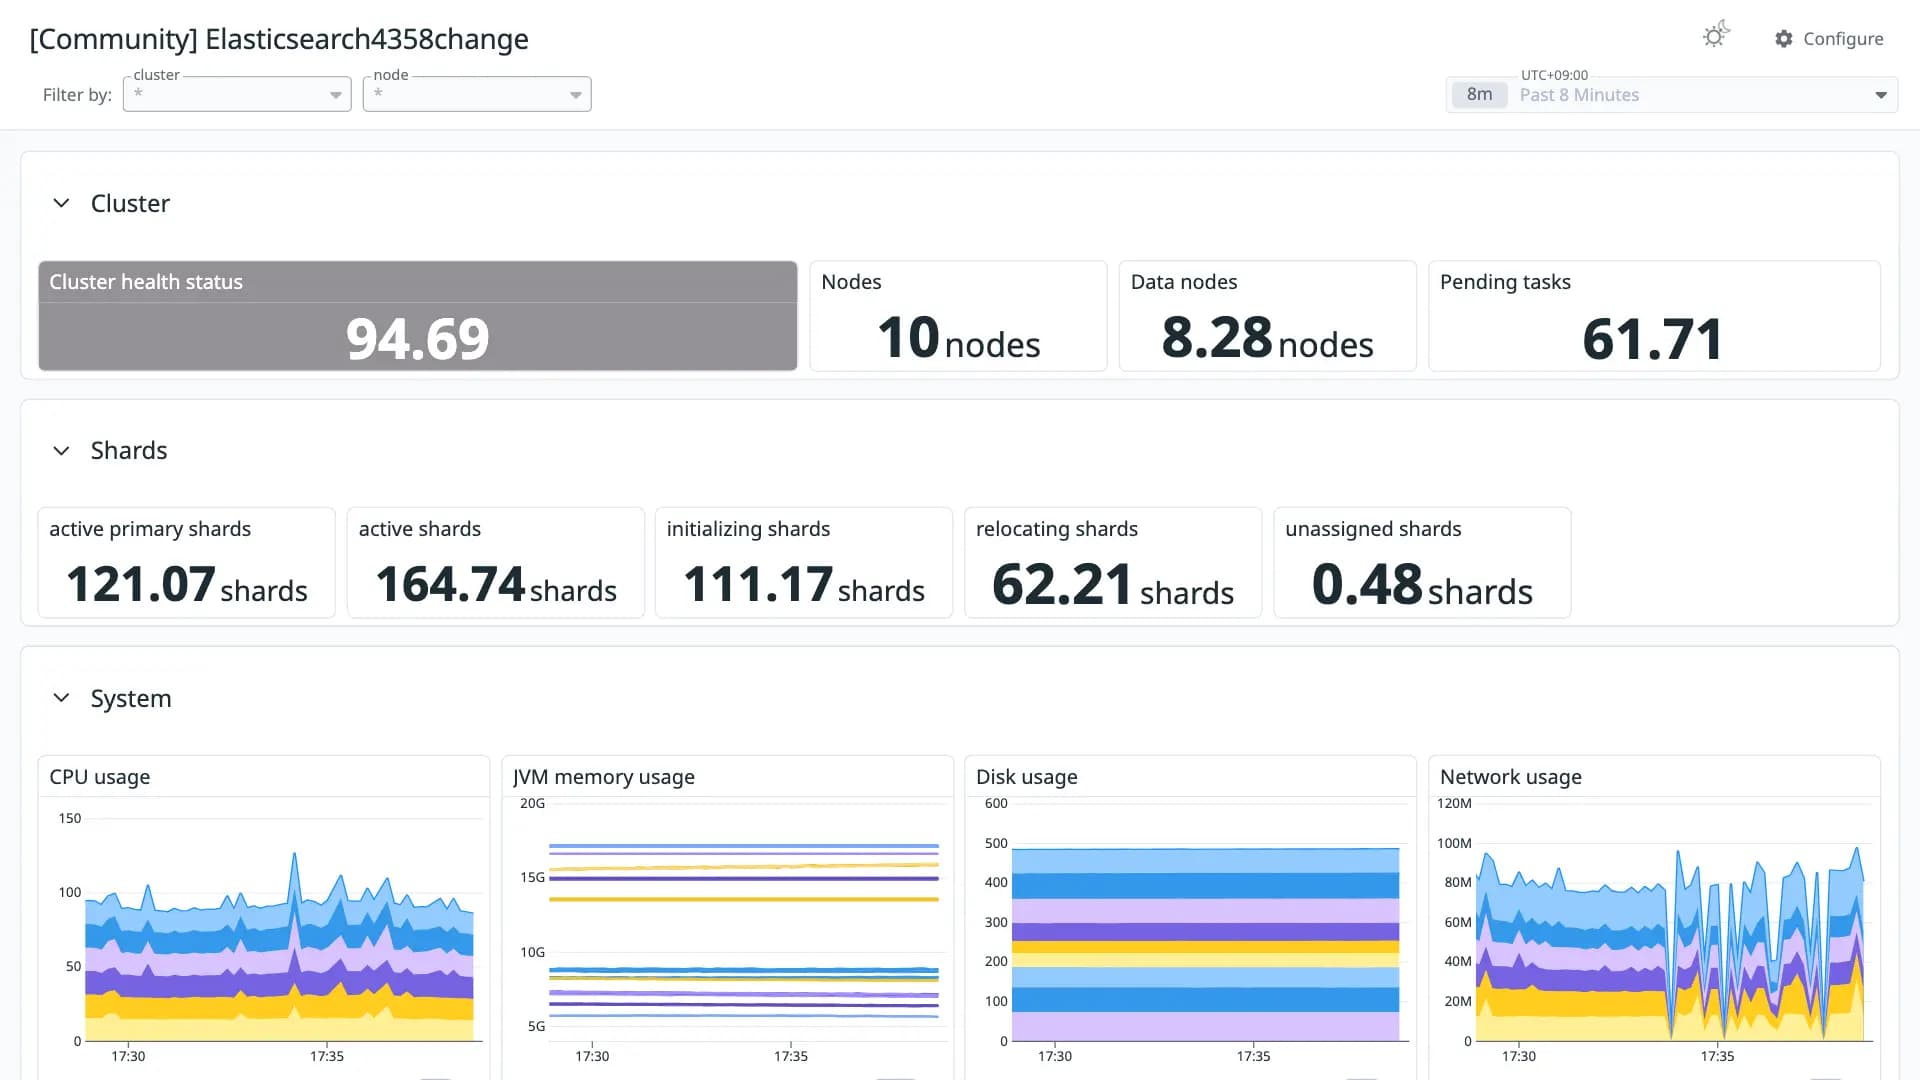The height and width of the screenshot is (1080, 1920).
Task: Click the Data nodes value 8.28
Action: [x=1216, y=337]
